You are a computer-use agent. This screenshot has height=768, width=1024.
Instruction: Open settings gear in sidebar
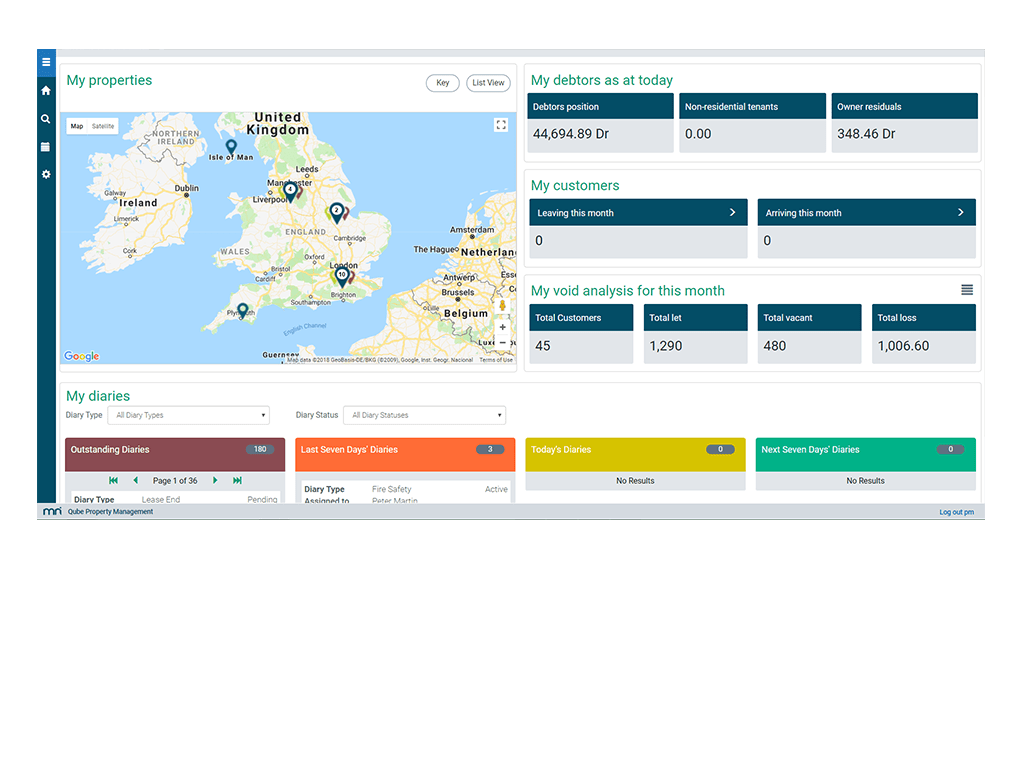click(46, 175)
